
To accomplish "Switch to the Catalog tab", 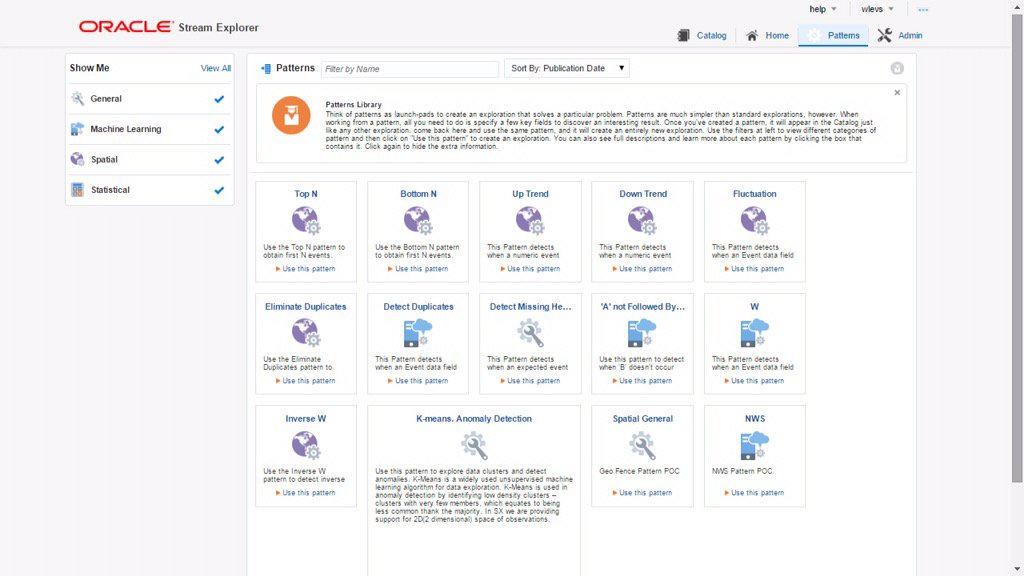I will coord(702,35).
